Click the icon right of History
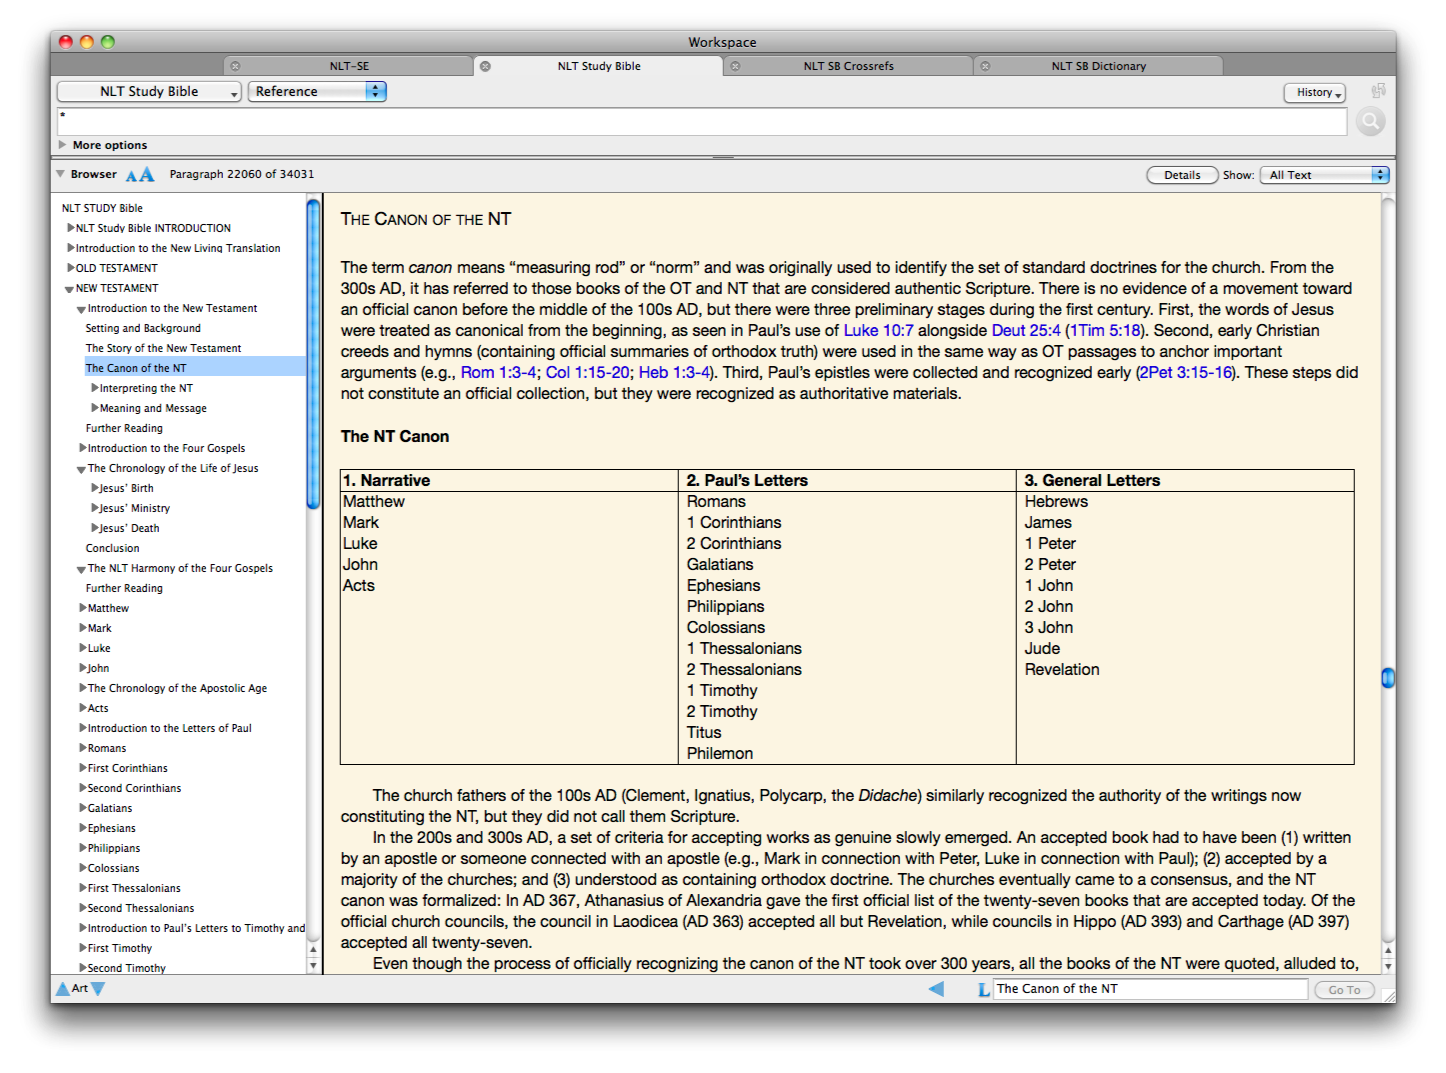 tap(1378, 91)
